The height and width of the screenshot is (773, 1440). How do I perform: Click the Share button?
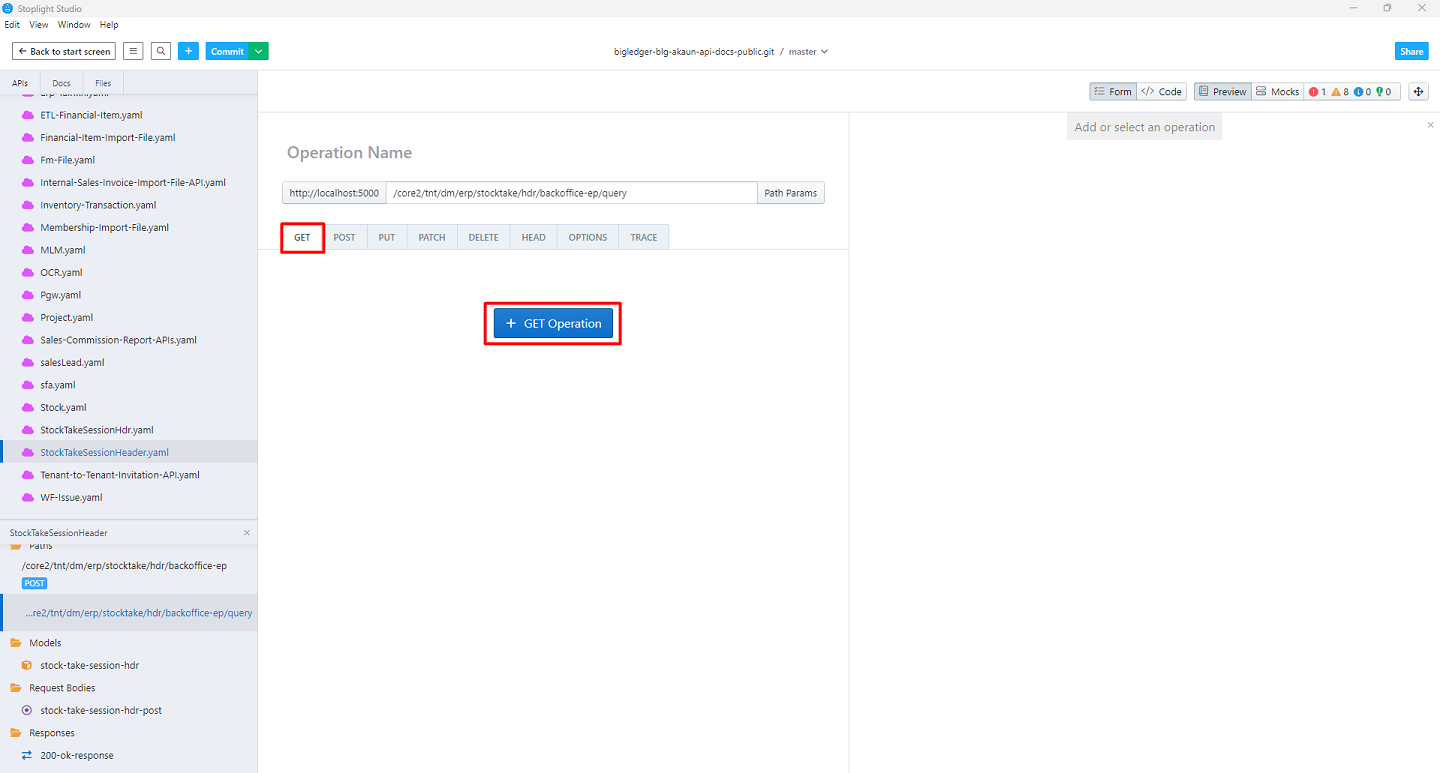pyautogui.click(x=1411, y=51)
